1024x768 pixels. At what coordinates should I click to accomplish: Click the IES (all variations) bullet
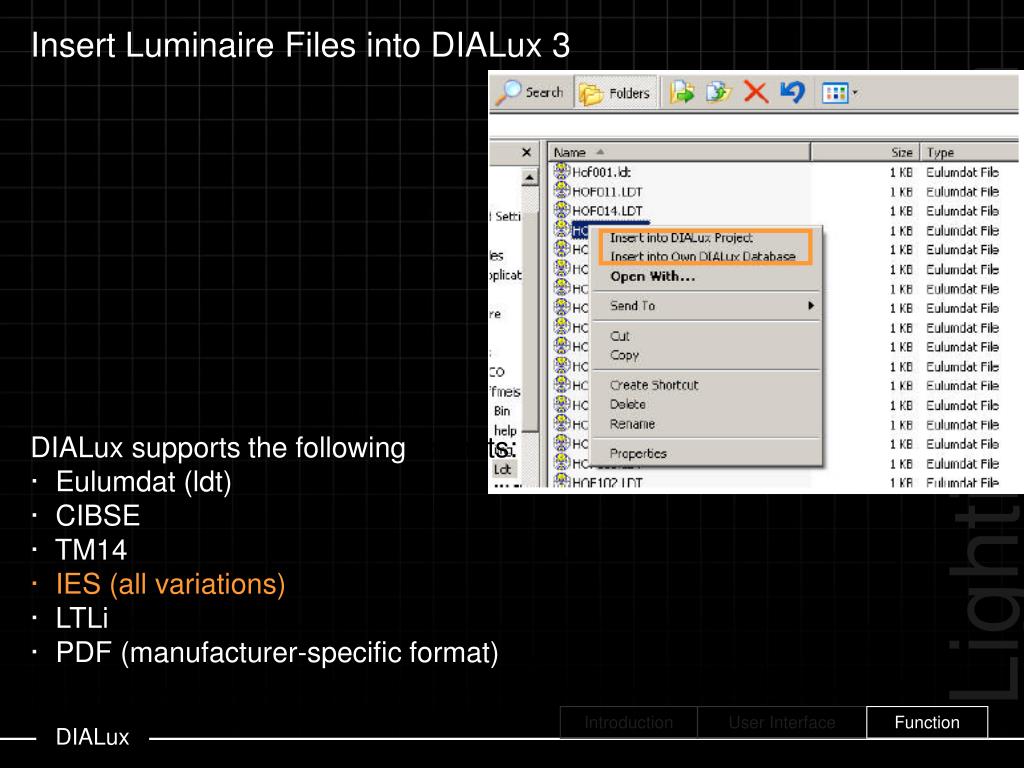pyautogui.click(x=170, y=584)
